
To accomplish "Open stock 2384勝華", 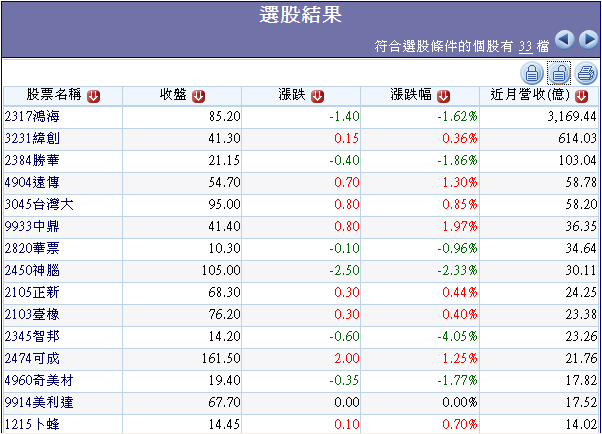I will click(x=32, y=160).
